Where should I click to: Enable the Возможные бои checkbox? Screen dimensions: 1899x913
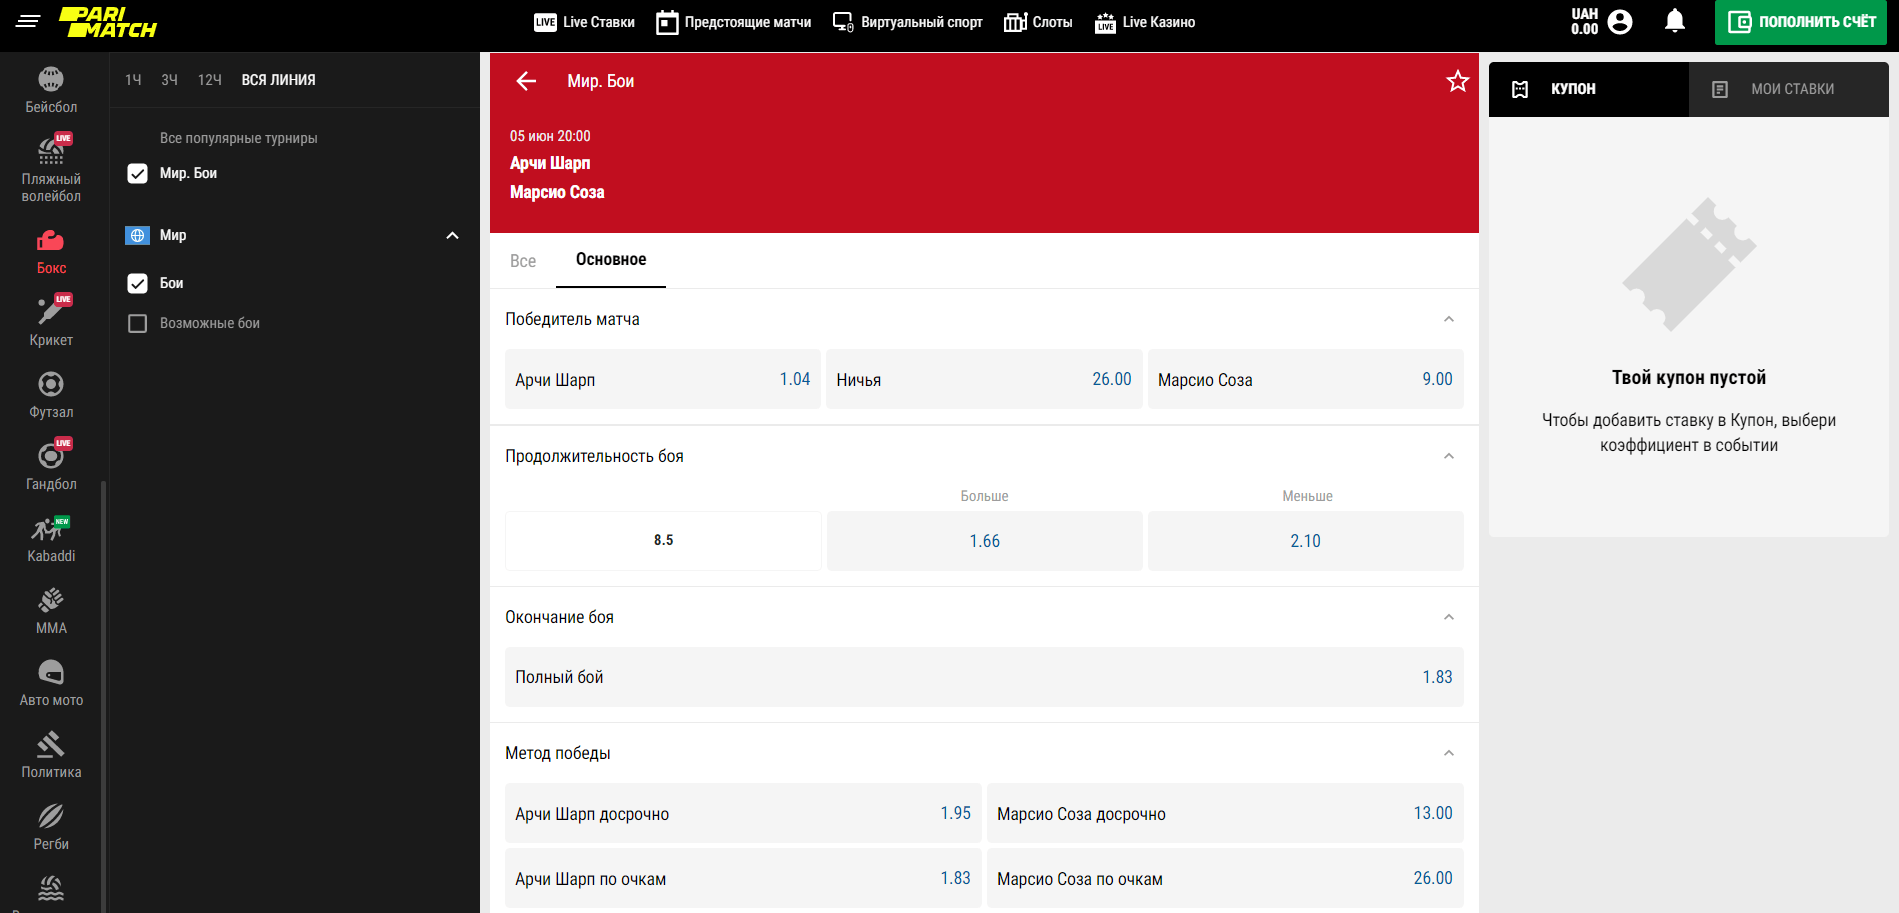pos(138,324)
